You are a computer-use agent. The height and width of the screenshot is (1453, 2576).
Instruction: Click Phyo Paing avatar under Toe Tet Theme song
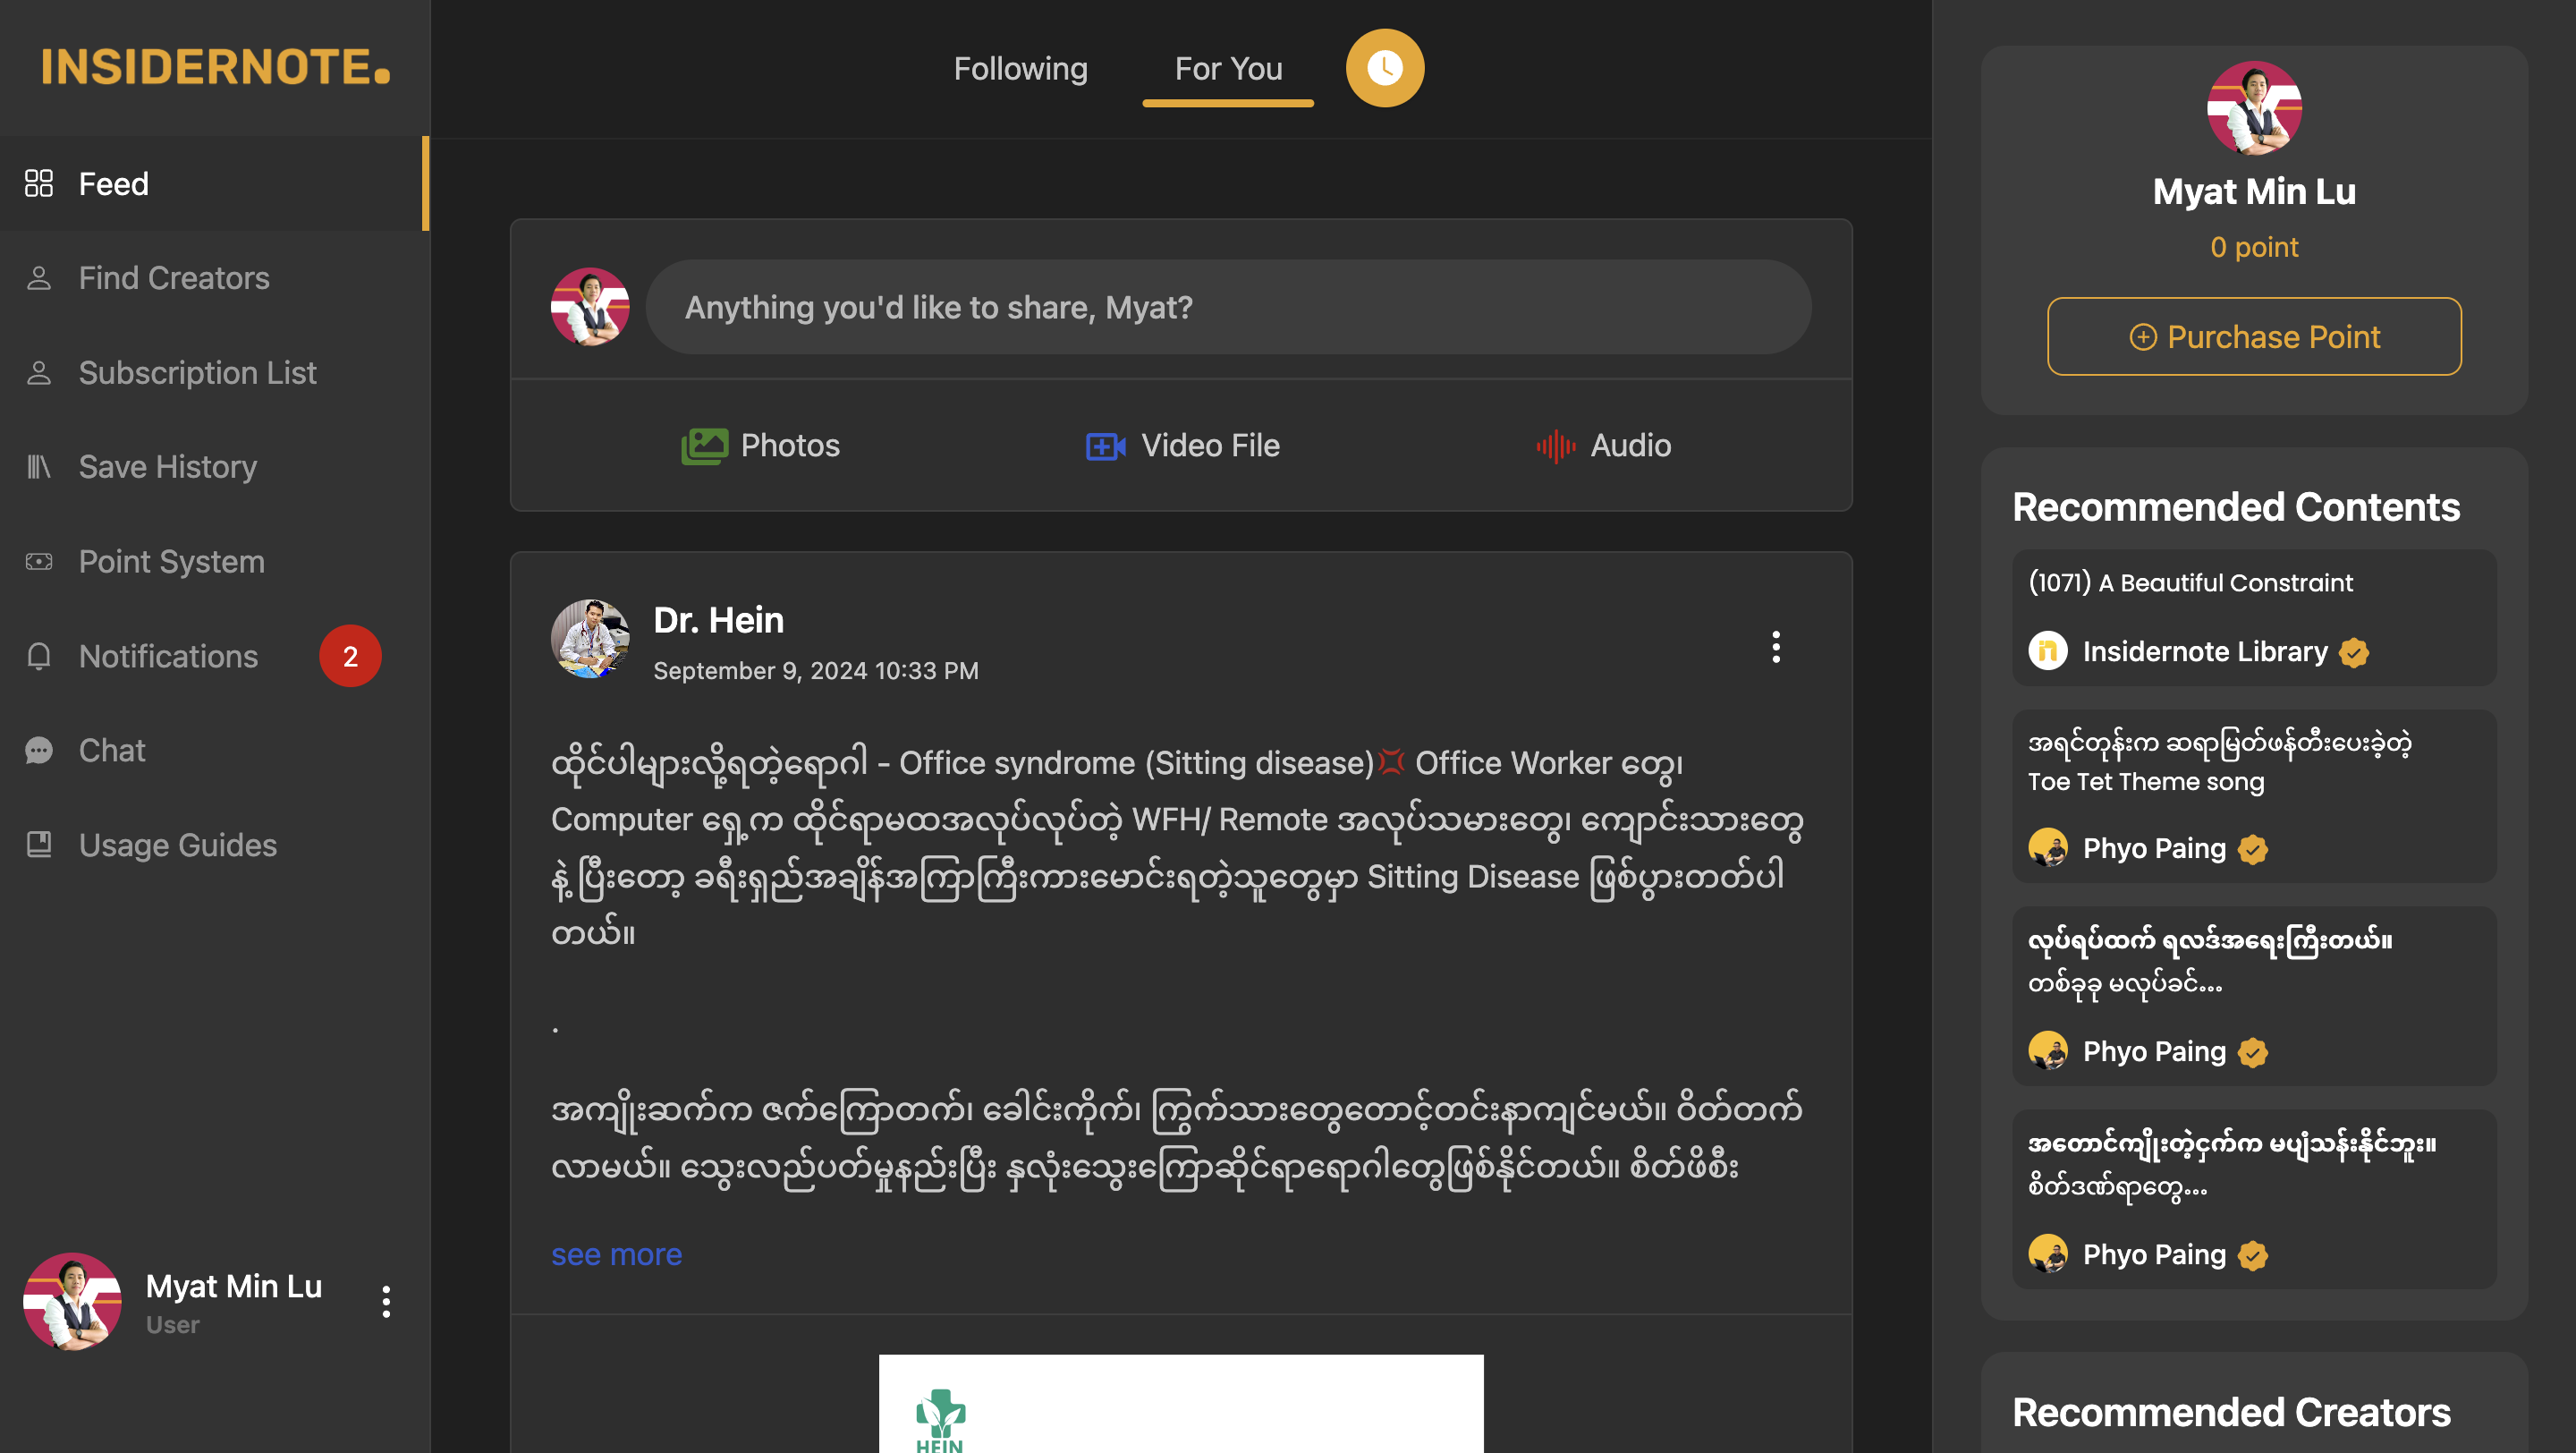coord(2047,848)
